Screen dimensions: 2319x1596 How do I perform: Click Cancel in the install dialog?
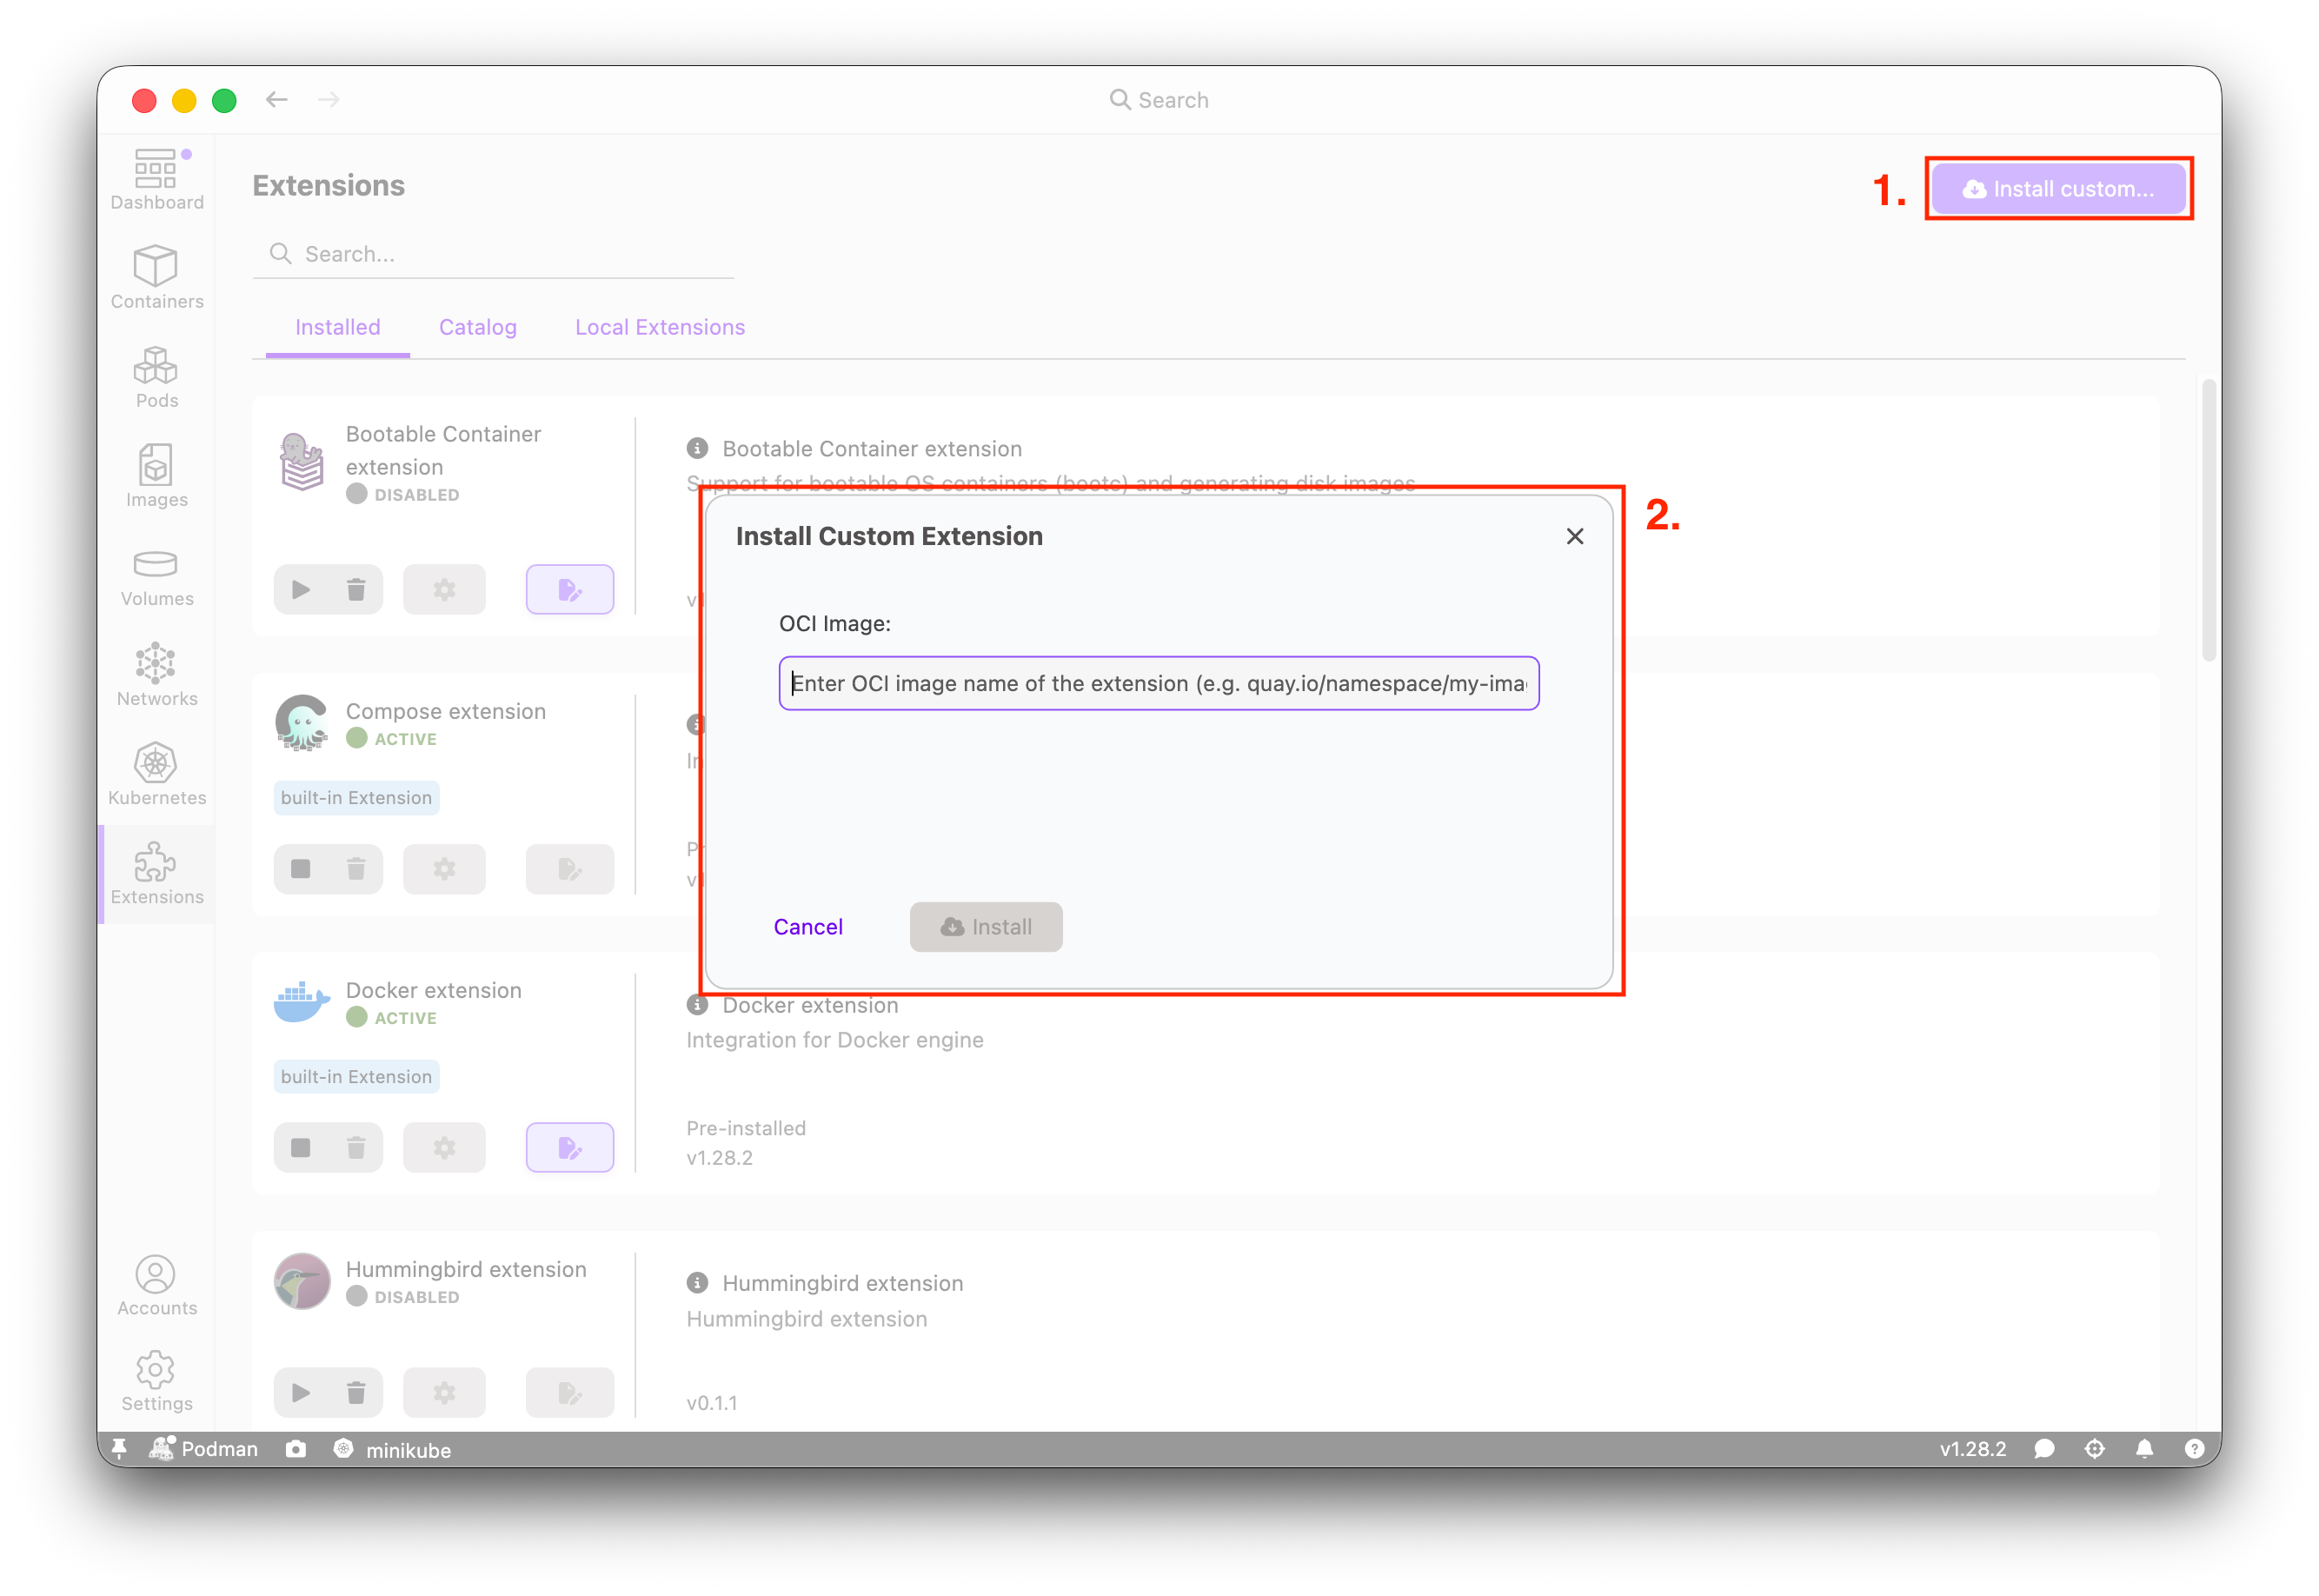(808, 927)
